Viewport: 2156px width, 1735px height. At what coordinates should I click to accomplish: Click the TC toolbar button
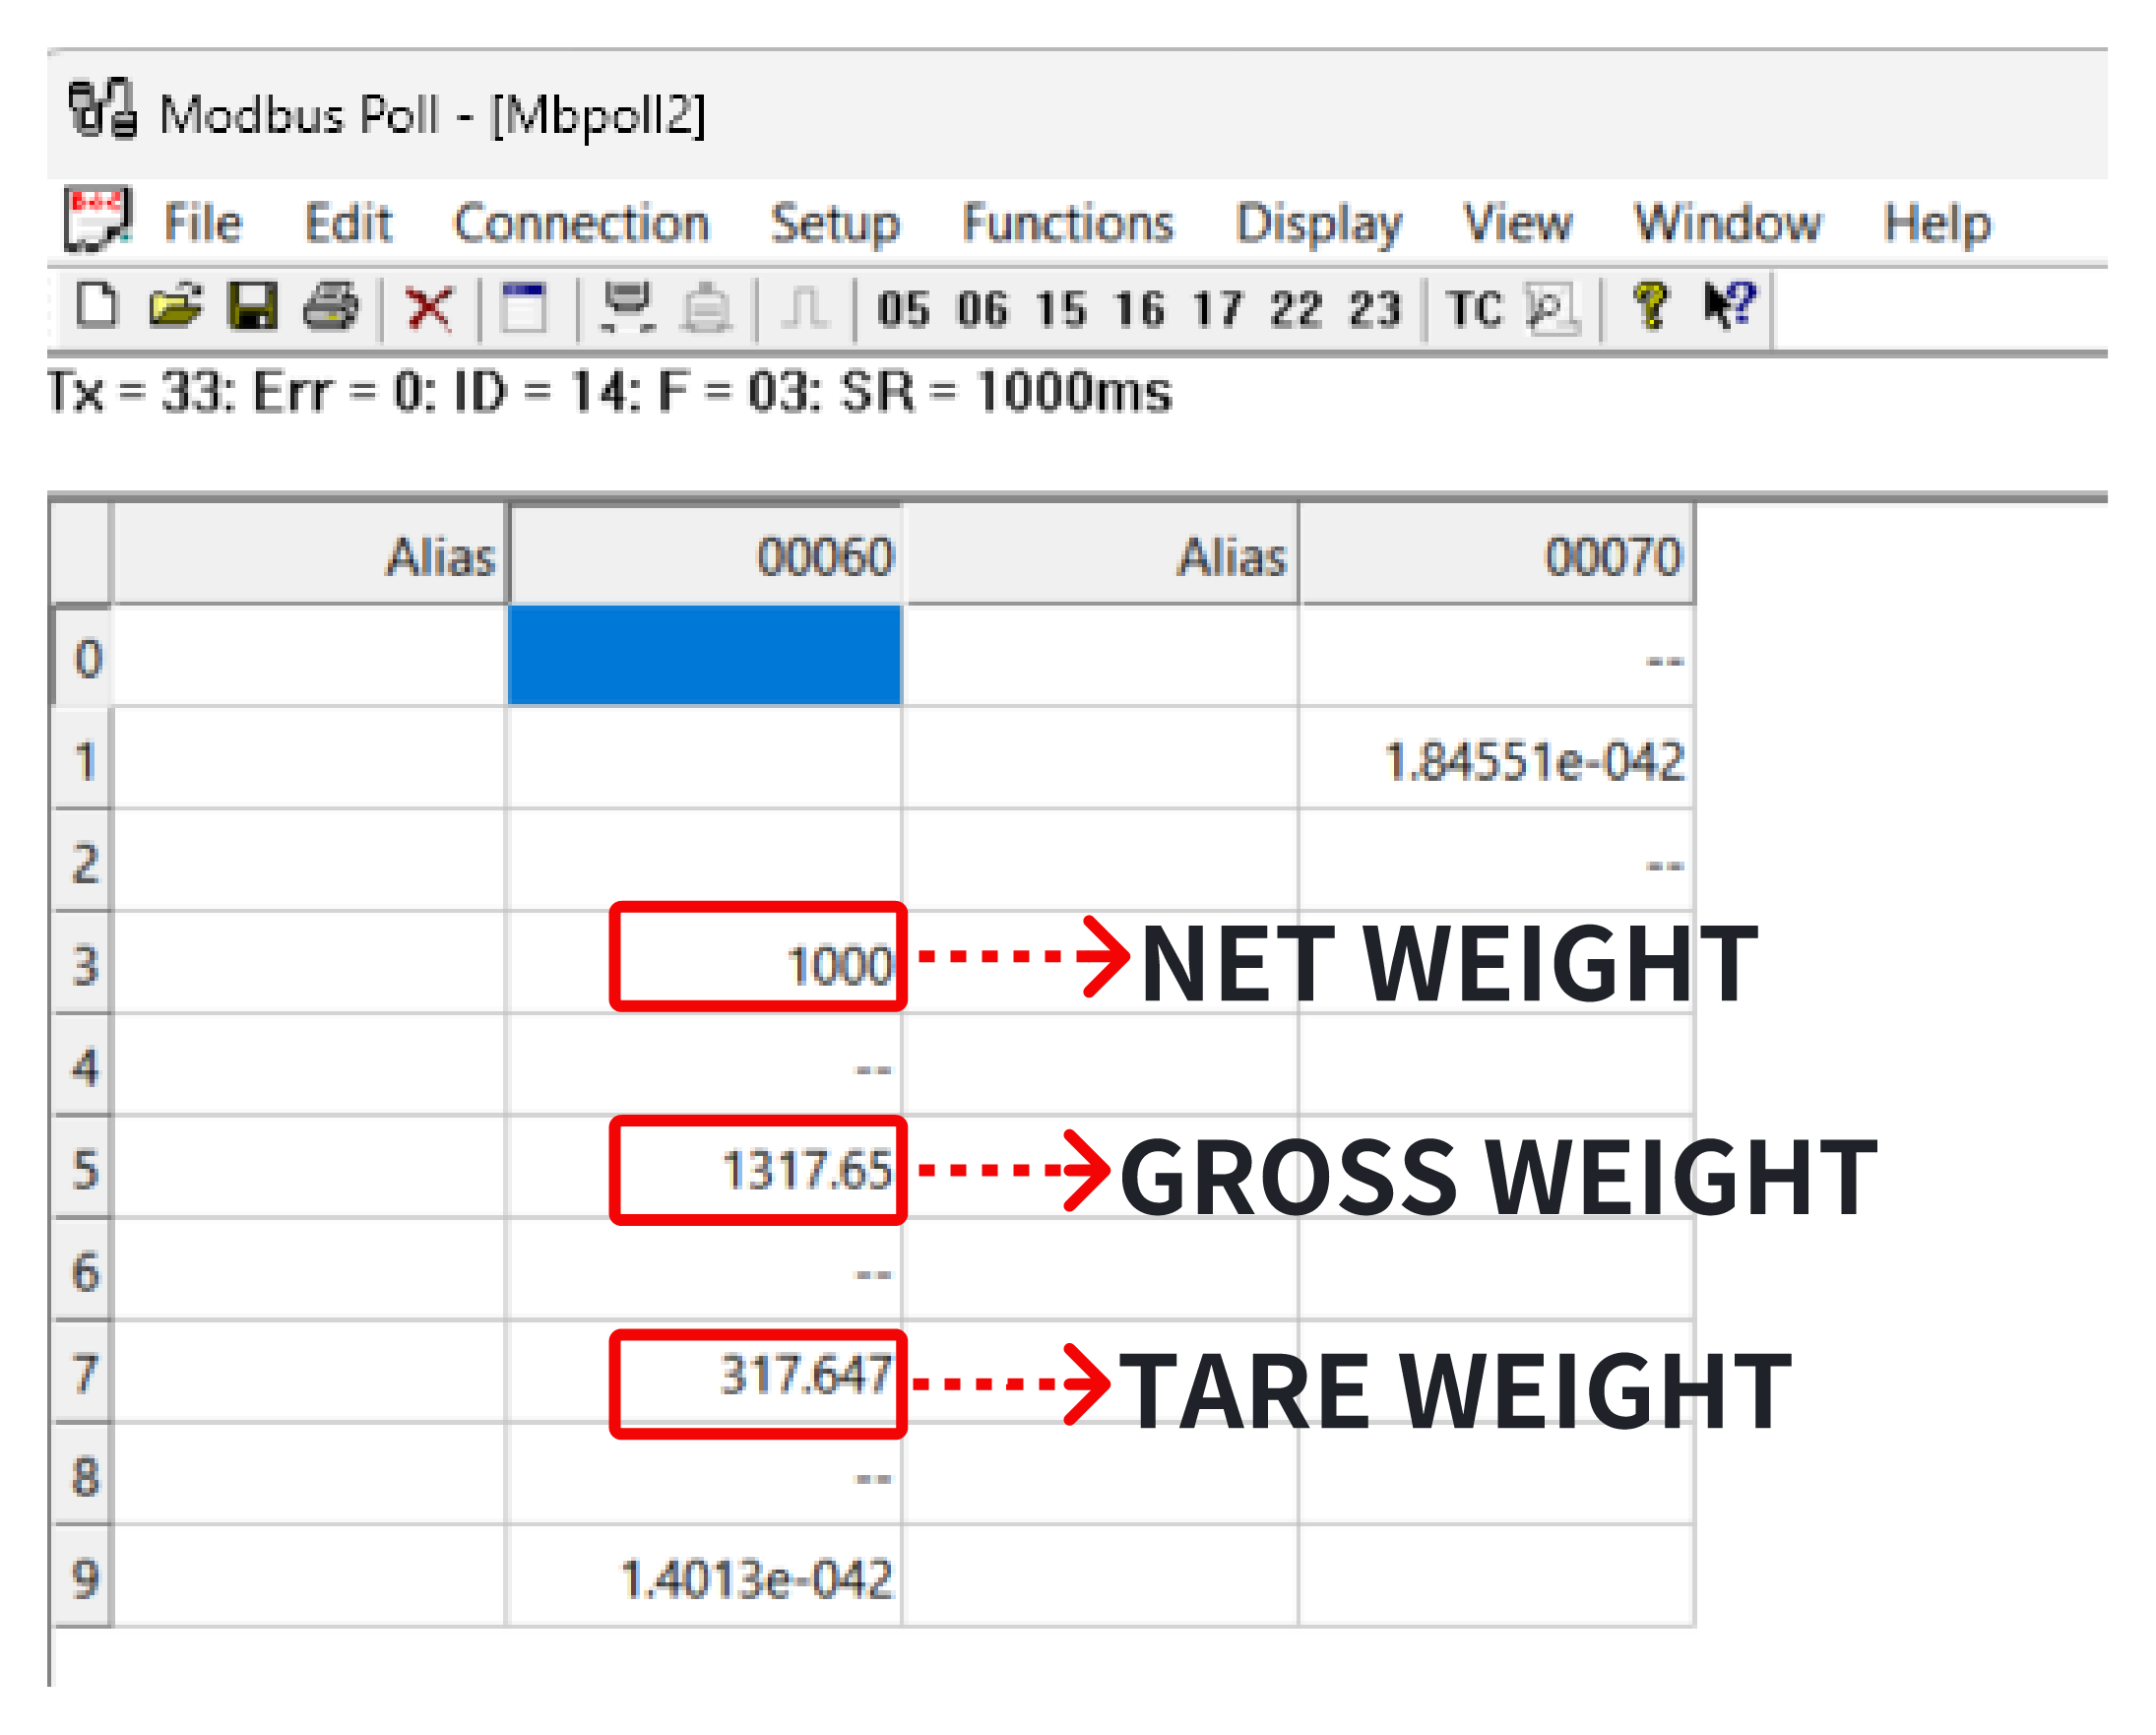pos(1474,309)
